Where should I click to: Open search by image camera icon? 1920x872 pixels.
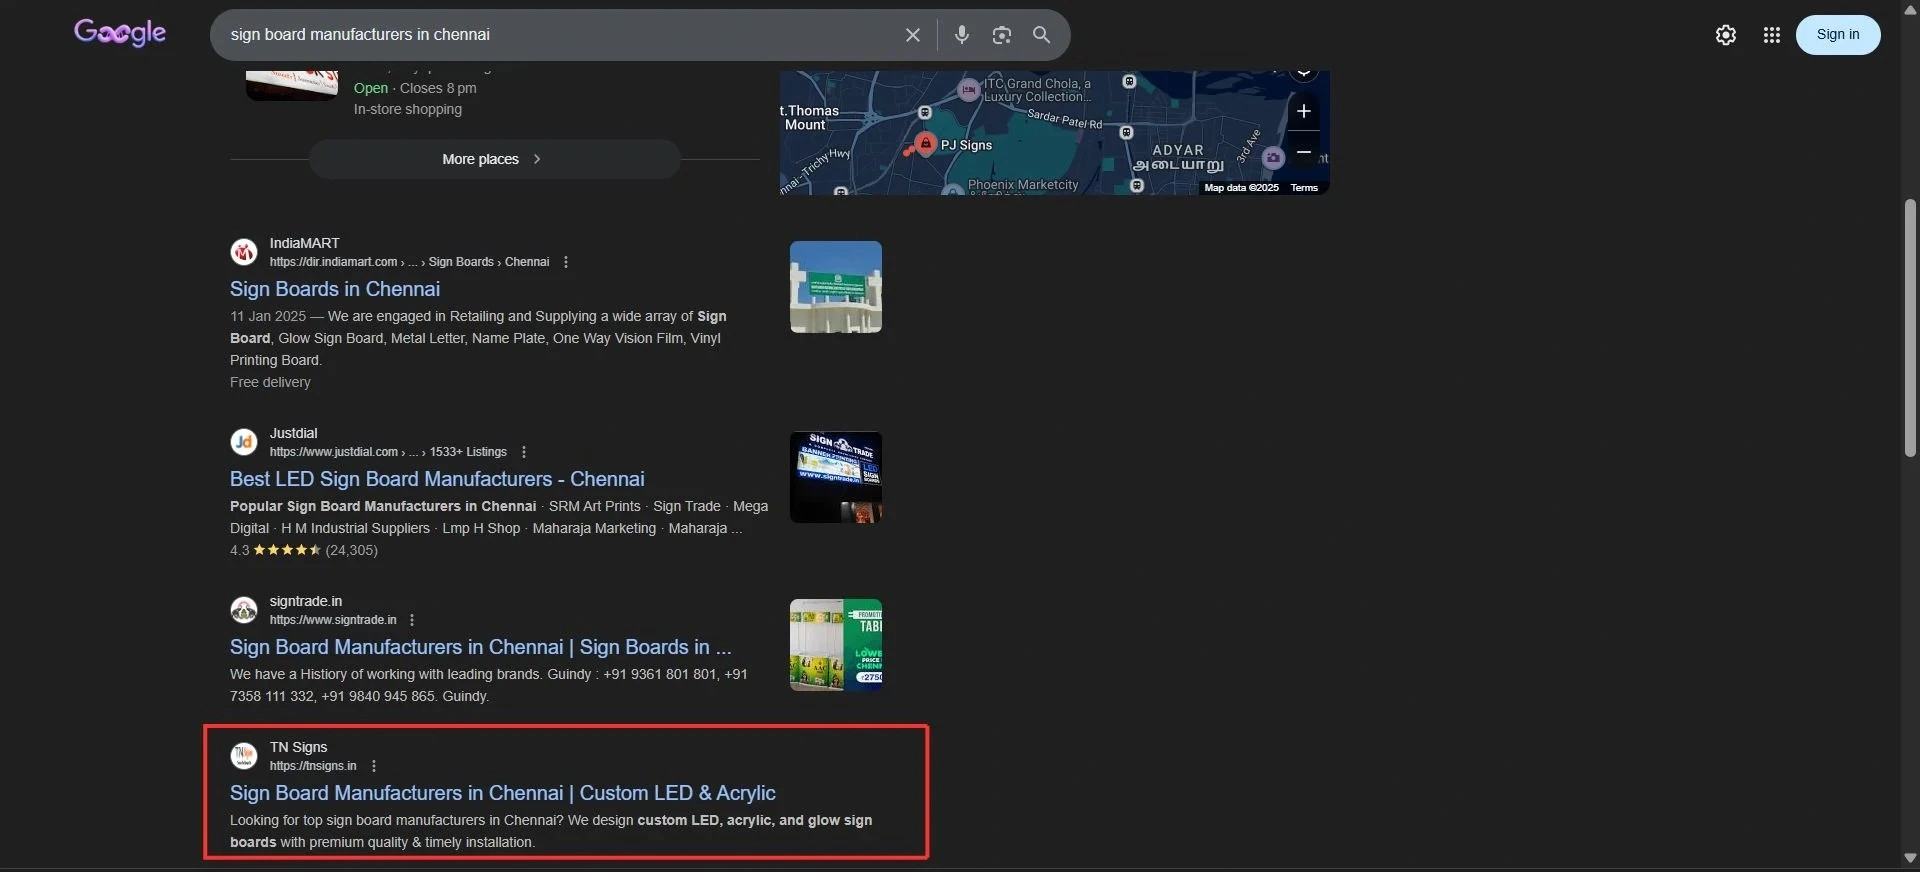pyautogui.click(x=1001, y=35)
